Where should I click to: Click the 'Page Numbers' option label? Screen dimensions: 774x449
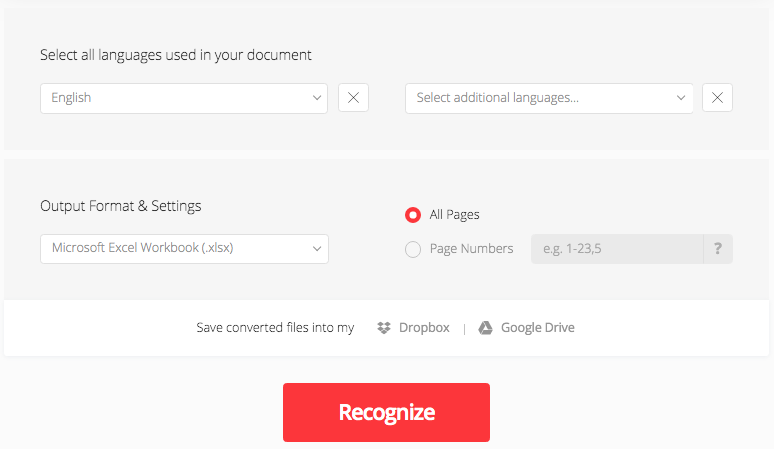coord(471,249)
